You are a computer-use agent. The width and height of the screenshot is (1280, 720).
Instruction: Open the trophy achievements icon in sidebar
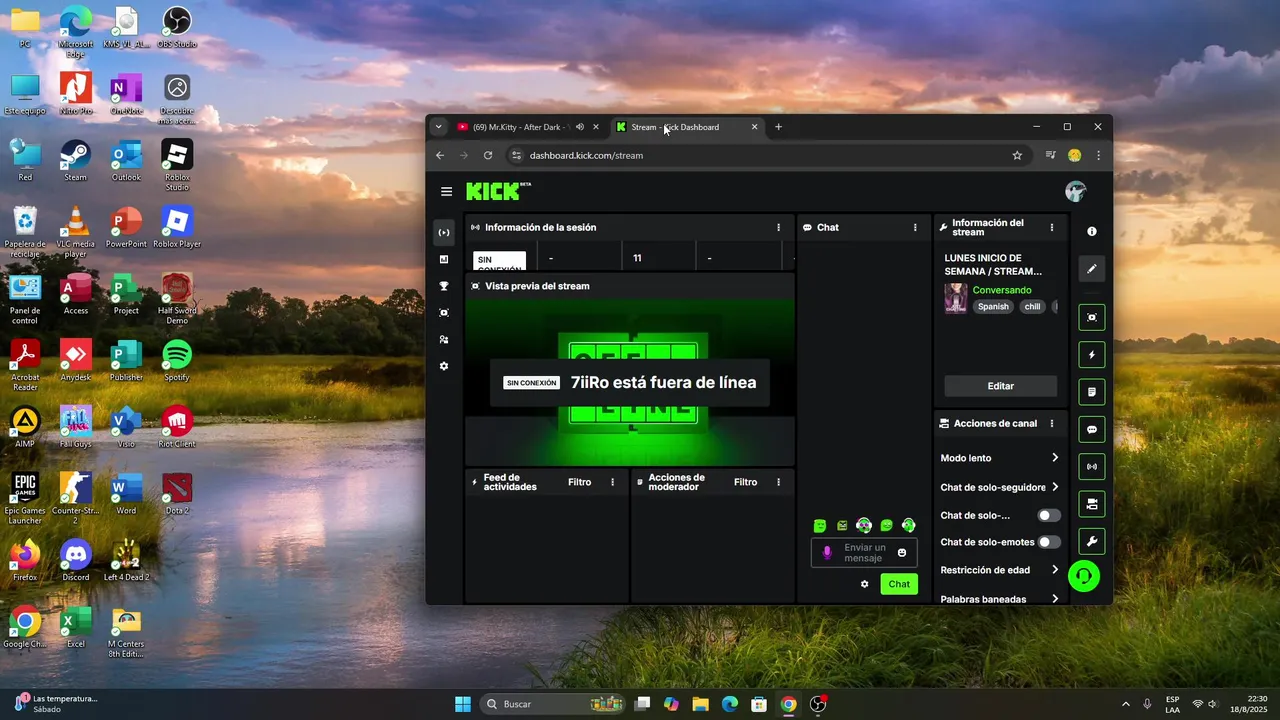pos(444,286)
